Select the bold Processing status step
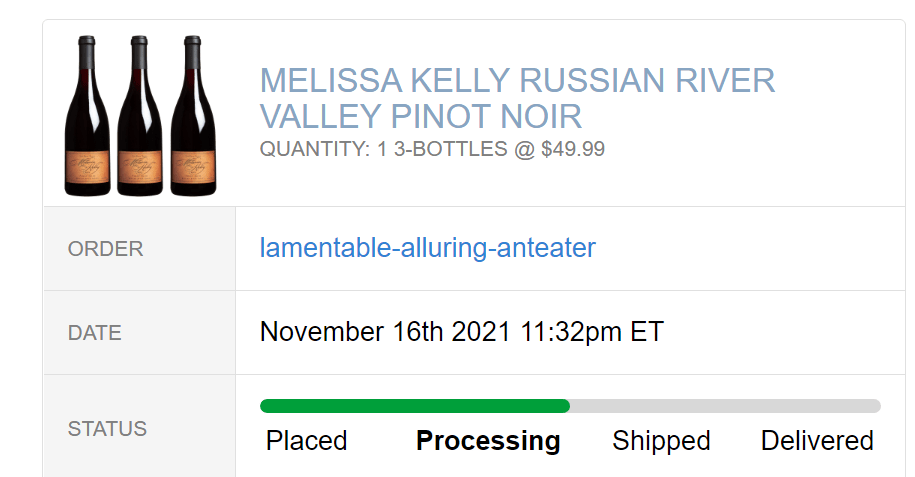 click(488, 441)
